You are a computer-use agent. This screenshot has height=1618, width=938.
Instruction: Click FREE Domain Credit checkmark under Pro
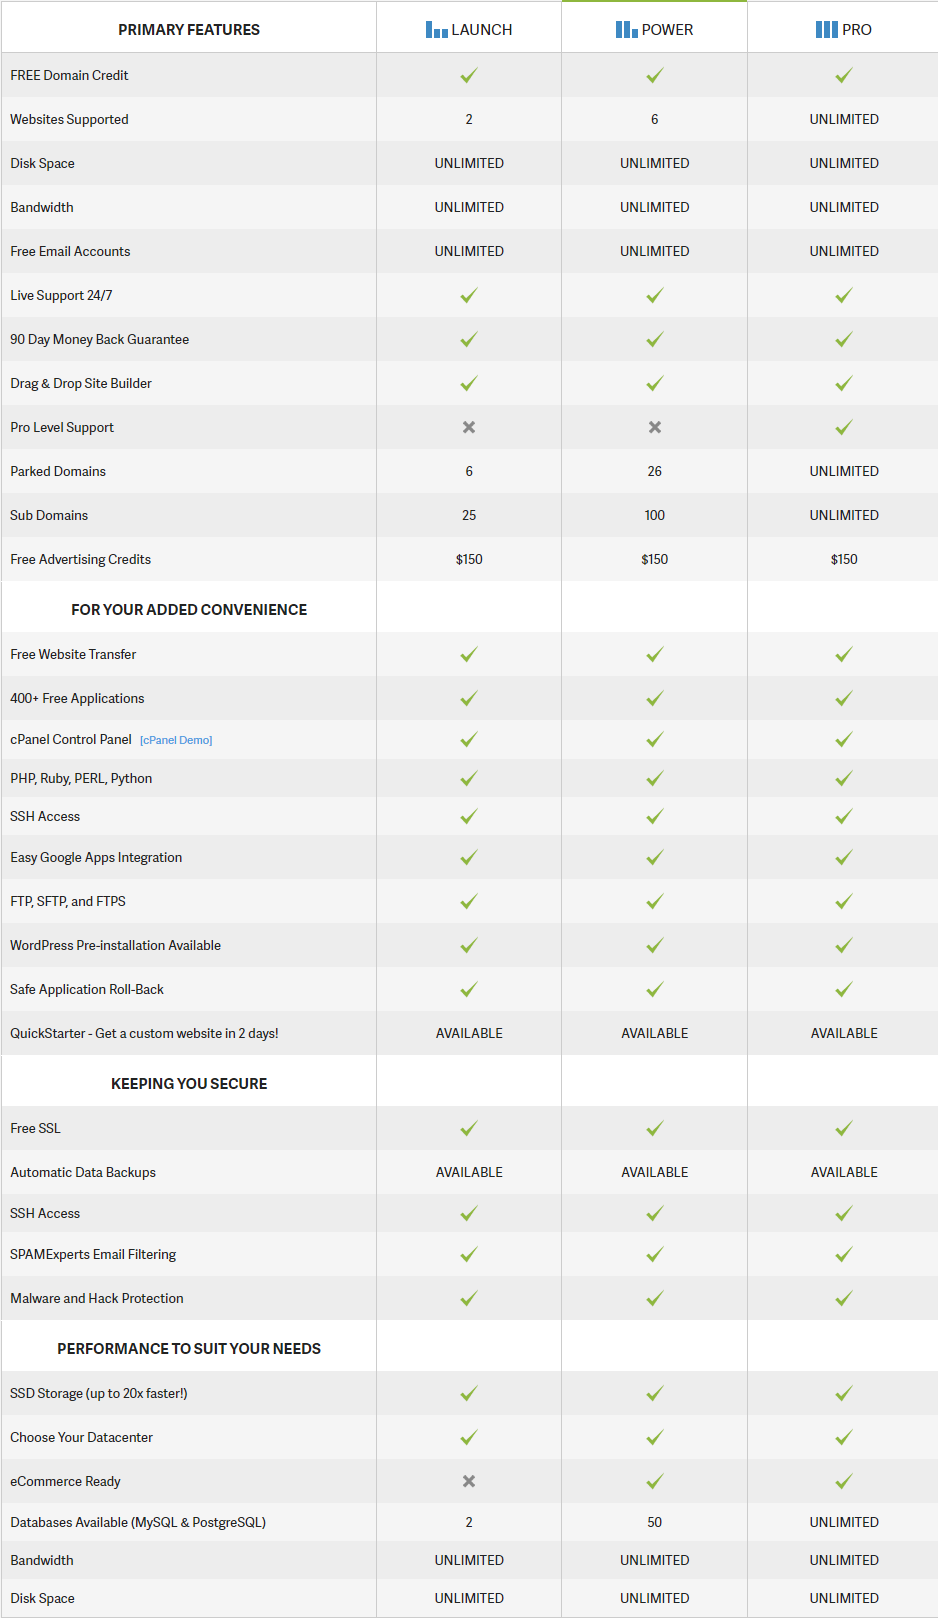844,75
